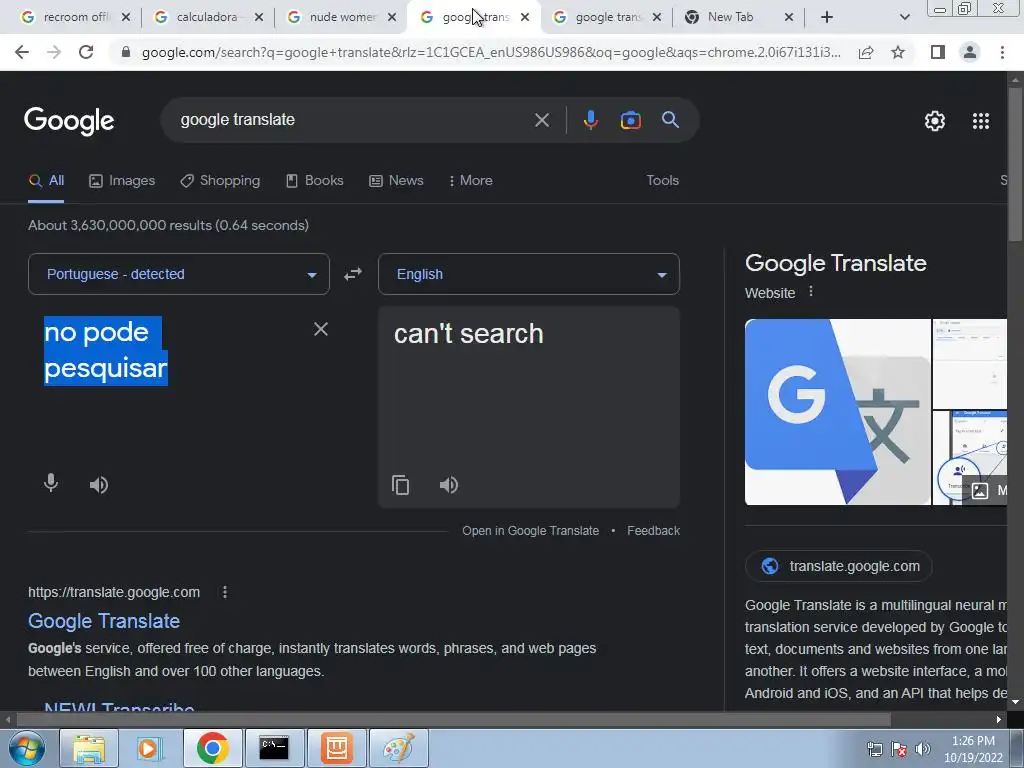The image size is (1024, 768).
Task: Copy the English translation
Action: click(400, 485)
